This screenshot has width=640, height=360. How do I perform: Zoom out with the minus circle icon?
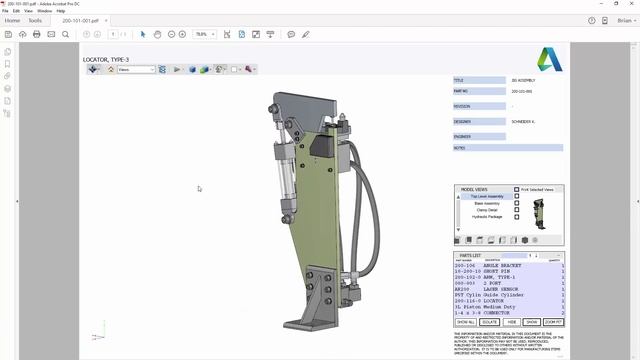(171, 34)
